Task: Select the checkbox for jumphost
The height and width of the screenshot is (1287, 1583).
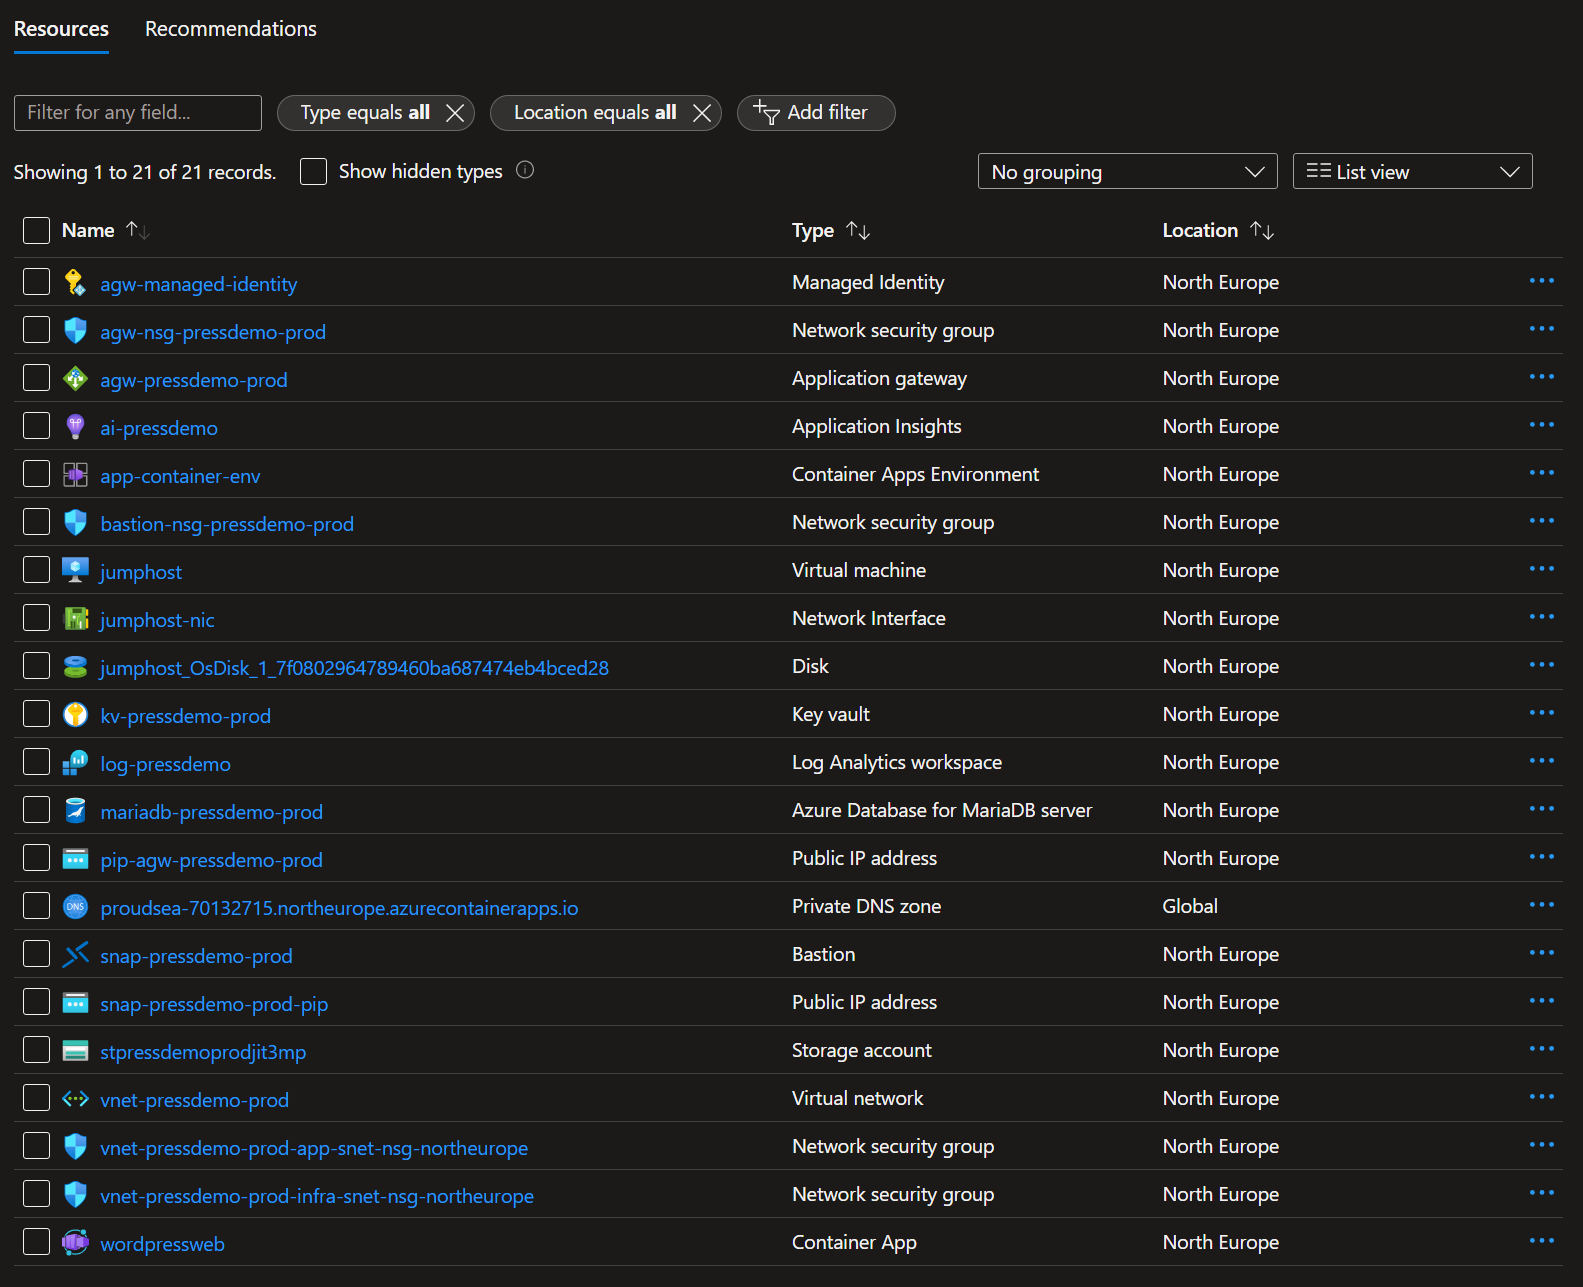Action: [36, 570]
